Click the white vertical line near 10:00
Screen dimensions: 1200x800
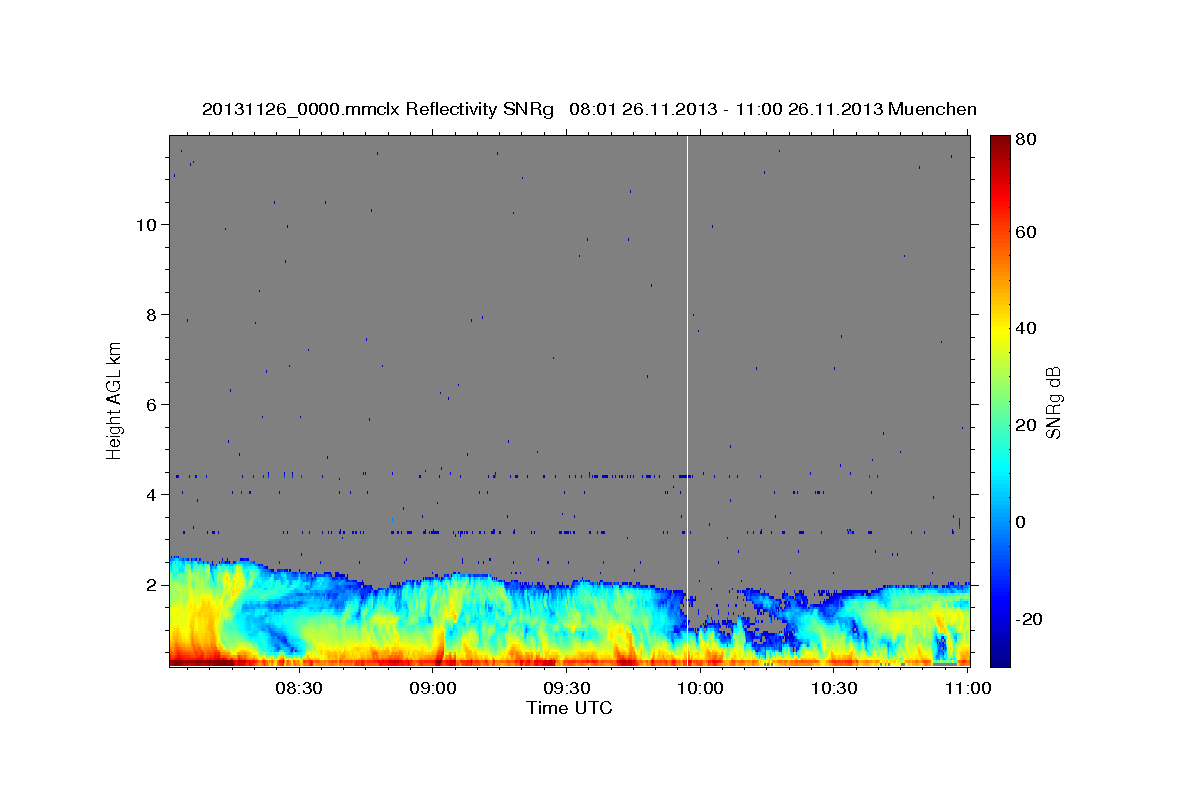coord(687,400)
